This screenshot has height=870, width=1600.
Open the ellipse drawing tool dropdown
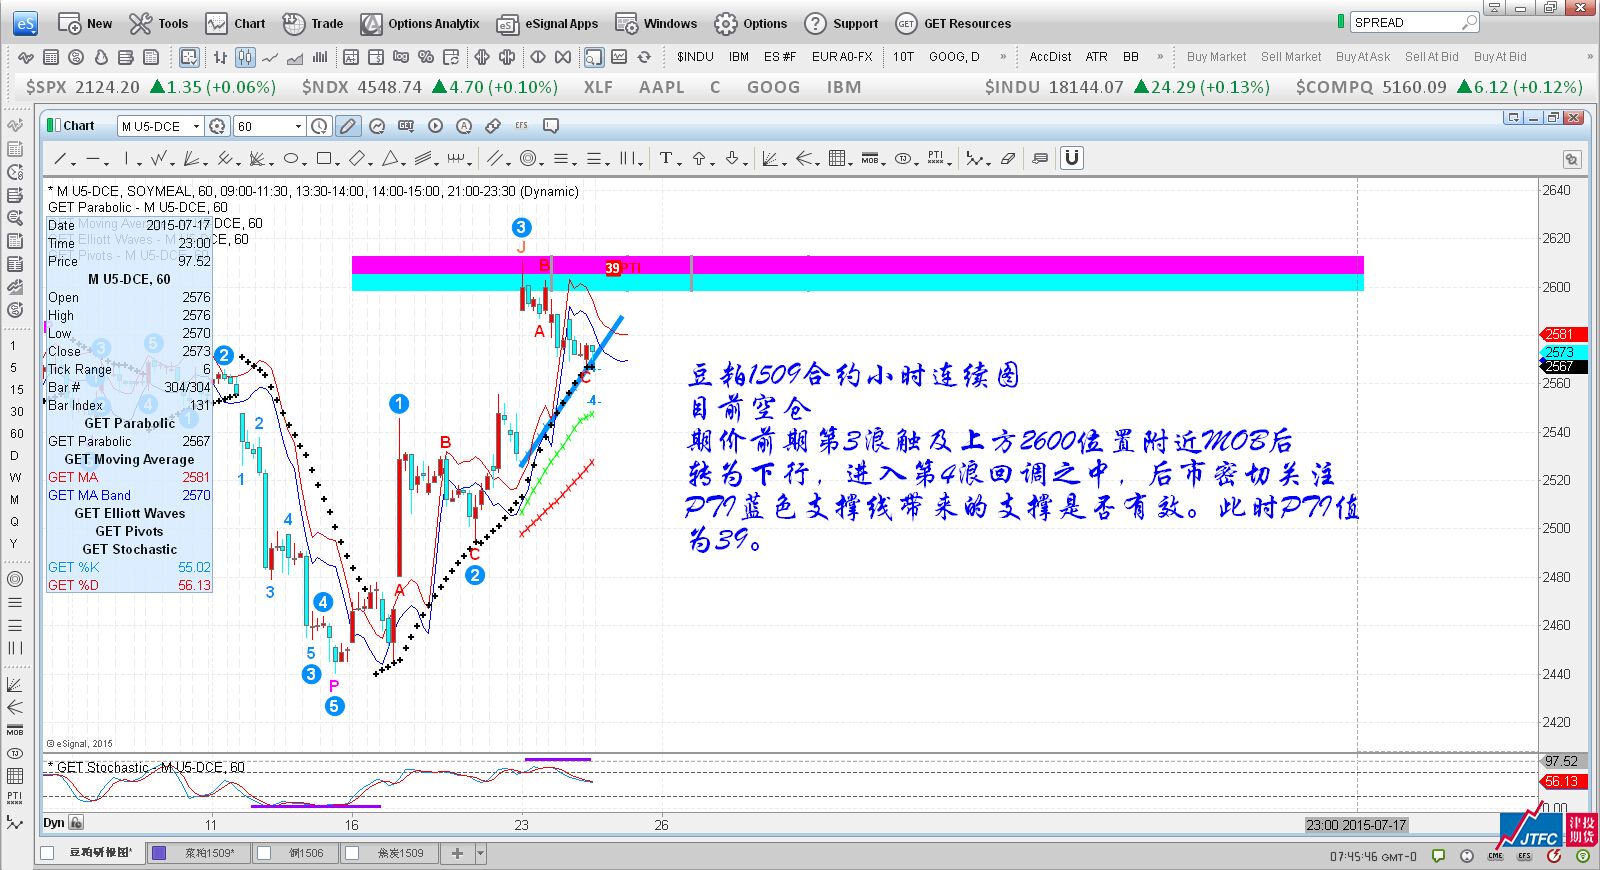(x=295, y=159)
